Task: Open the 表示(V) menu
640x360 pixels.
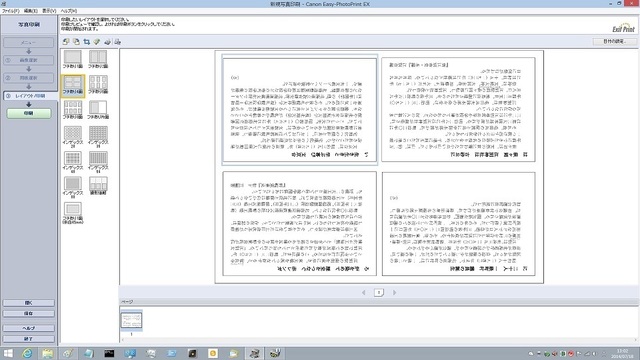Action: (x=49, y=11)
